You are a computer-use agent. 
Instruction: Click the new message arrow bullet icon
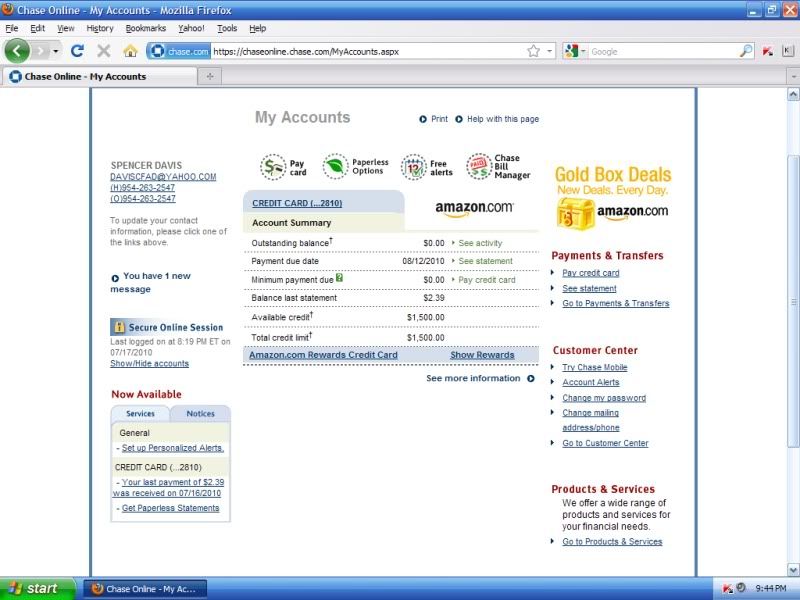click(x=115, y=278)
